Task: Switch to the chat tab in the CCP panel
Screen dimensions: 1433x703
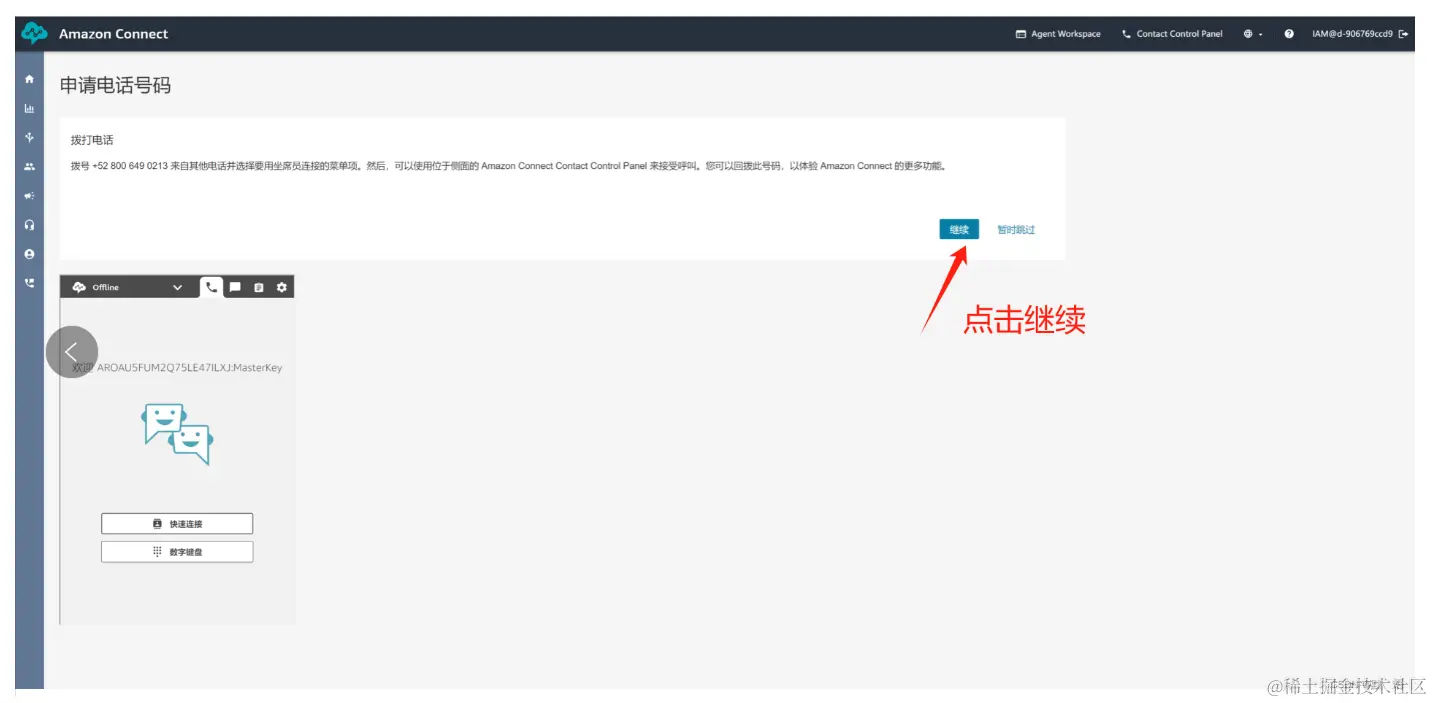Action: point(235,287)
